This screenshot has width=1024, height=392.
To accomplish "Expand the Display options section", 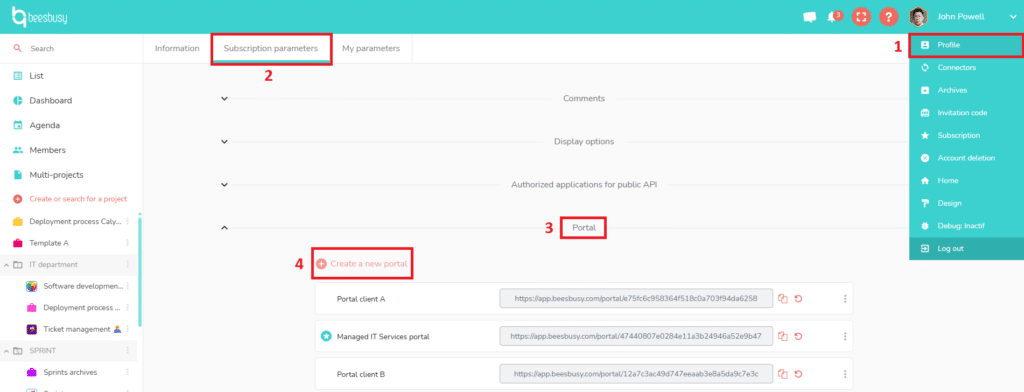I will click(x=224, y=141).
